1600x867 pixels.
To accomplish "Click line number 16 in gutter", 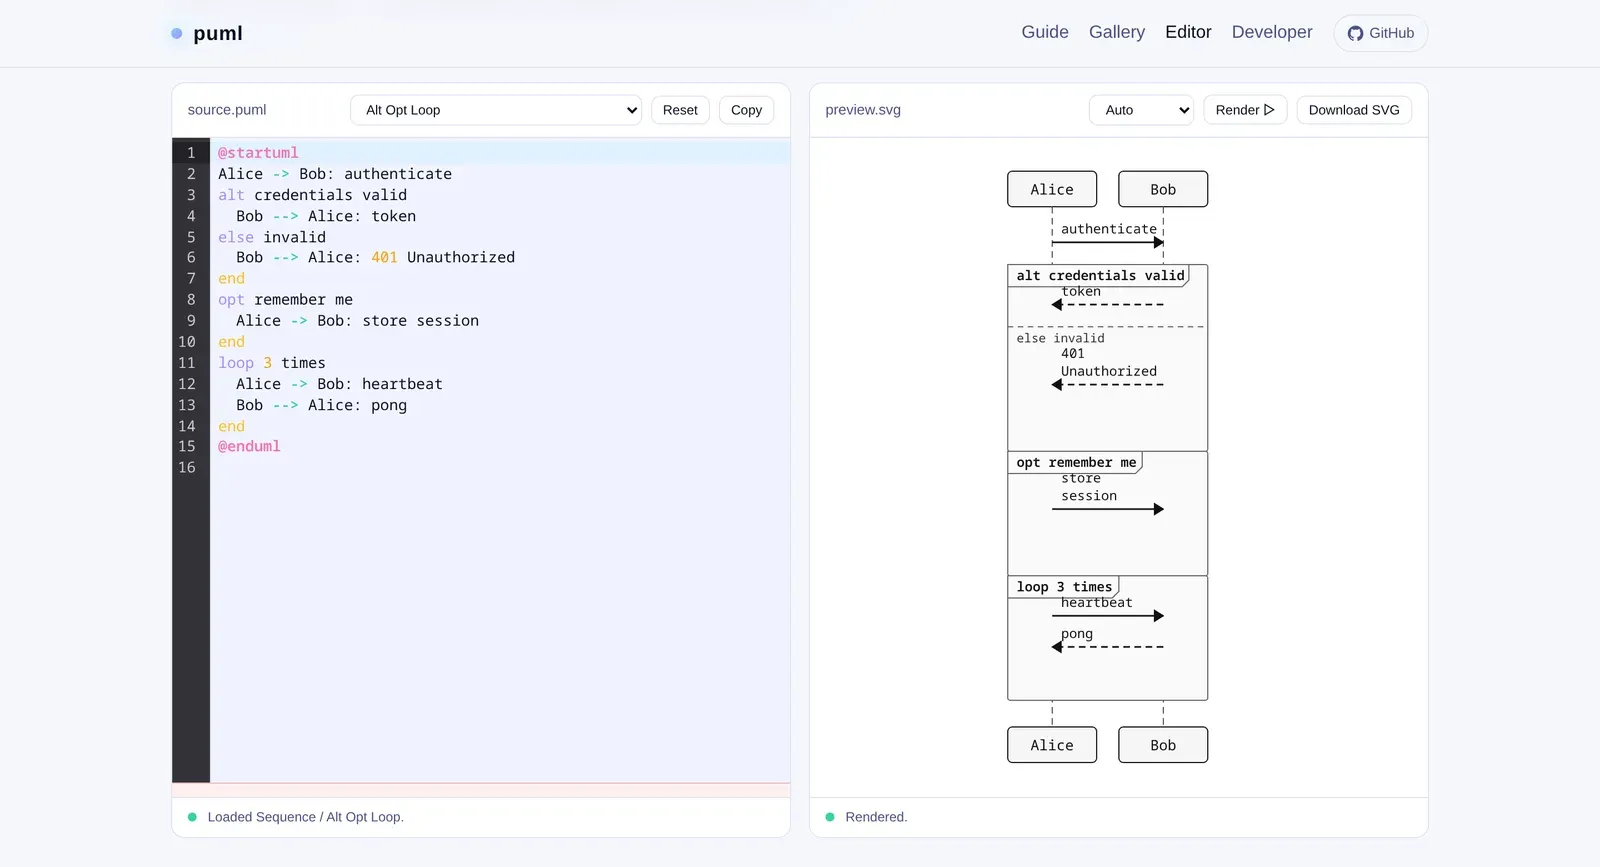I will (187, 468).
